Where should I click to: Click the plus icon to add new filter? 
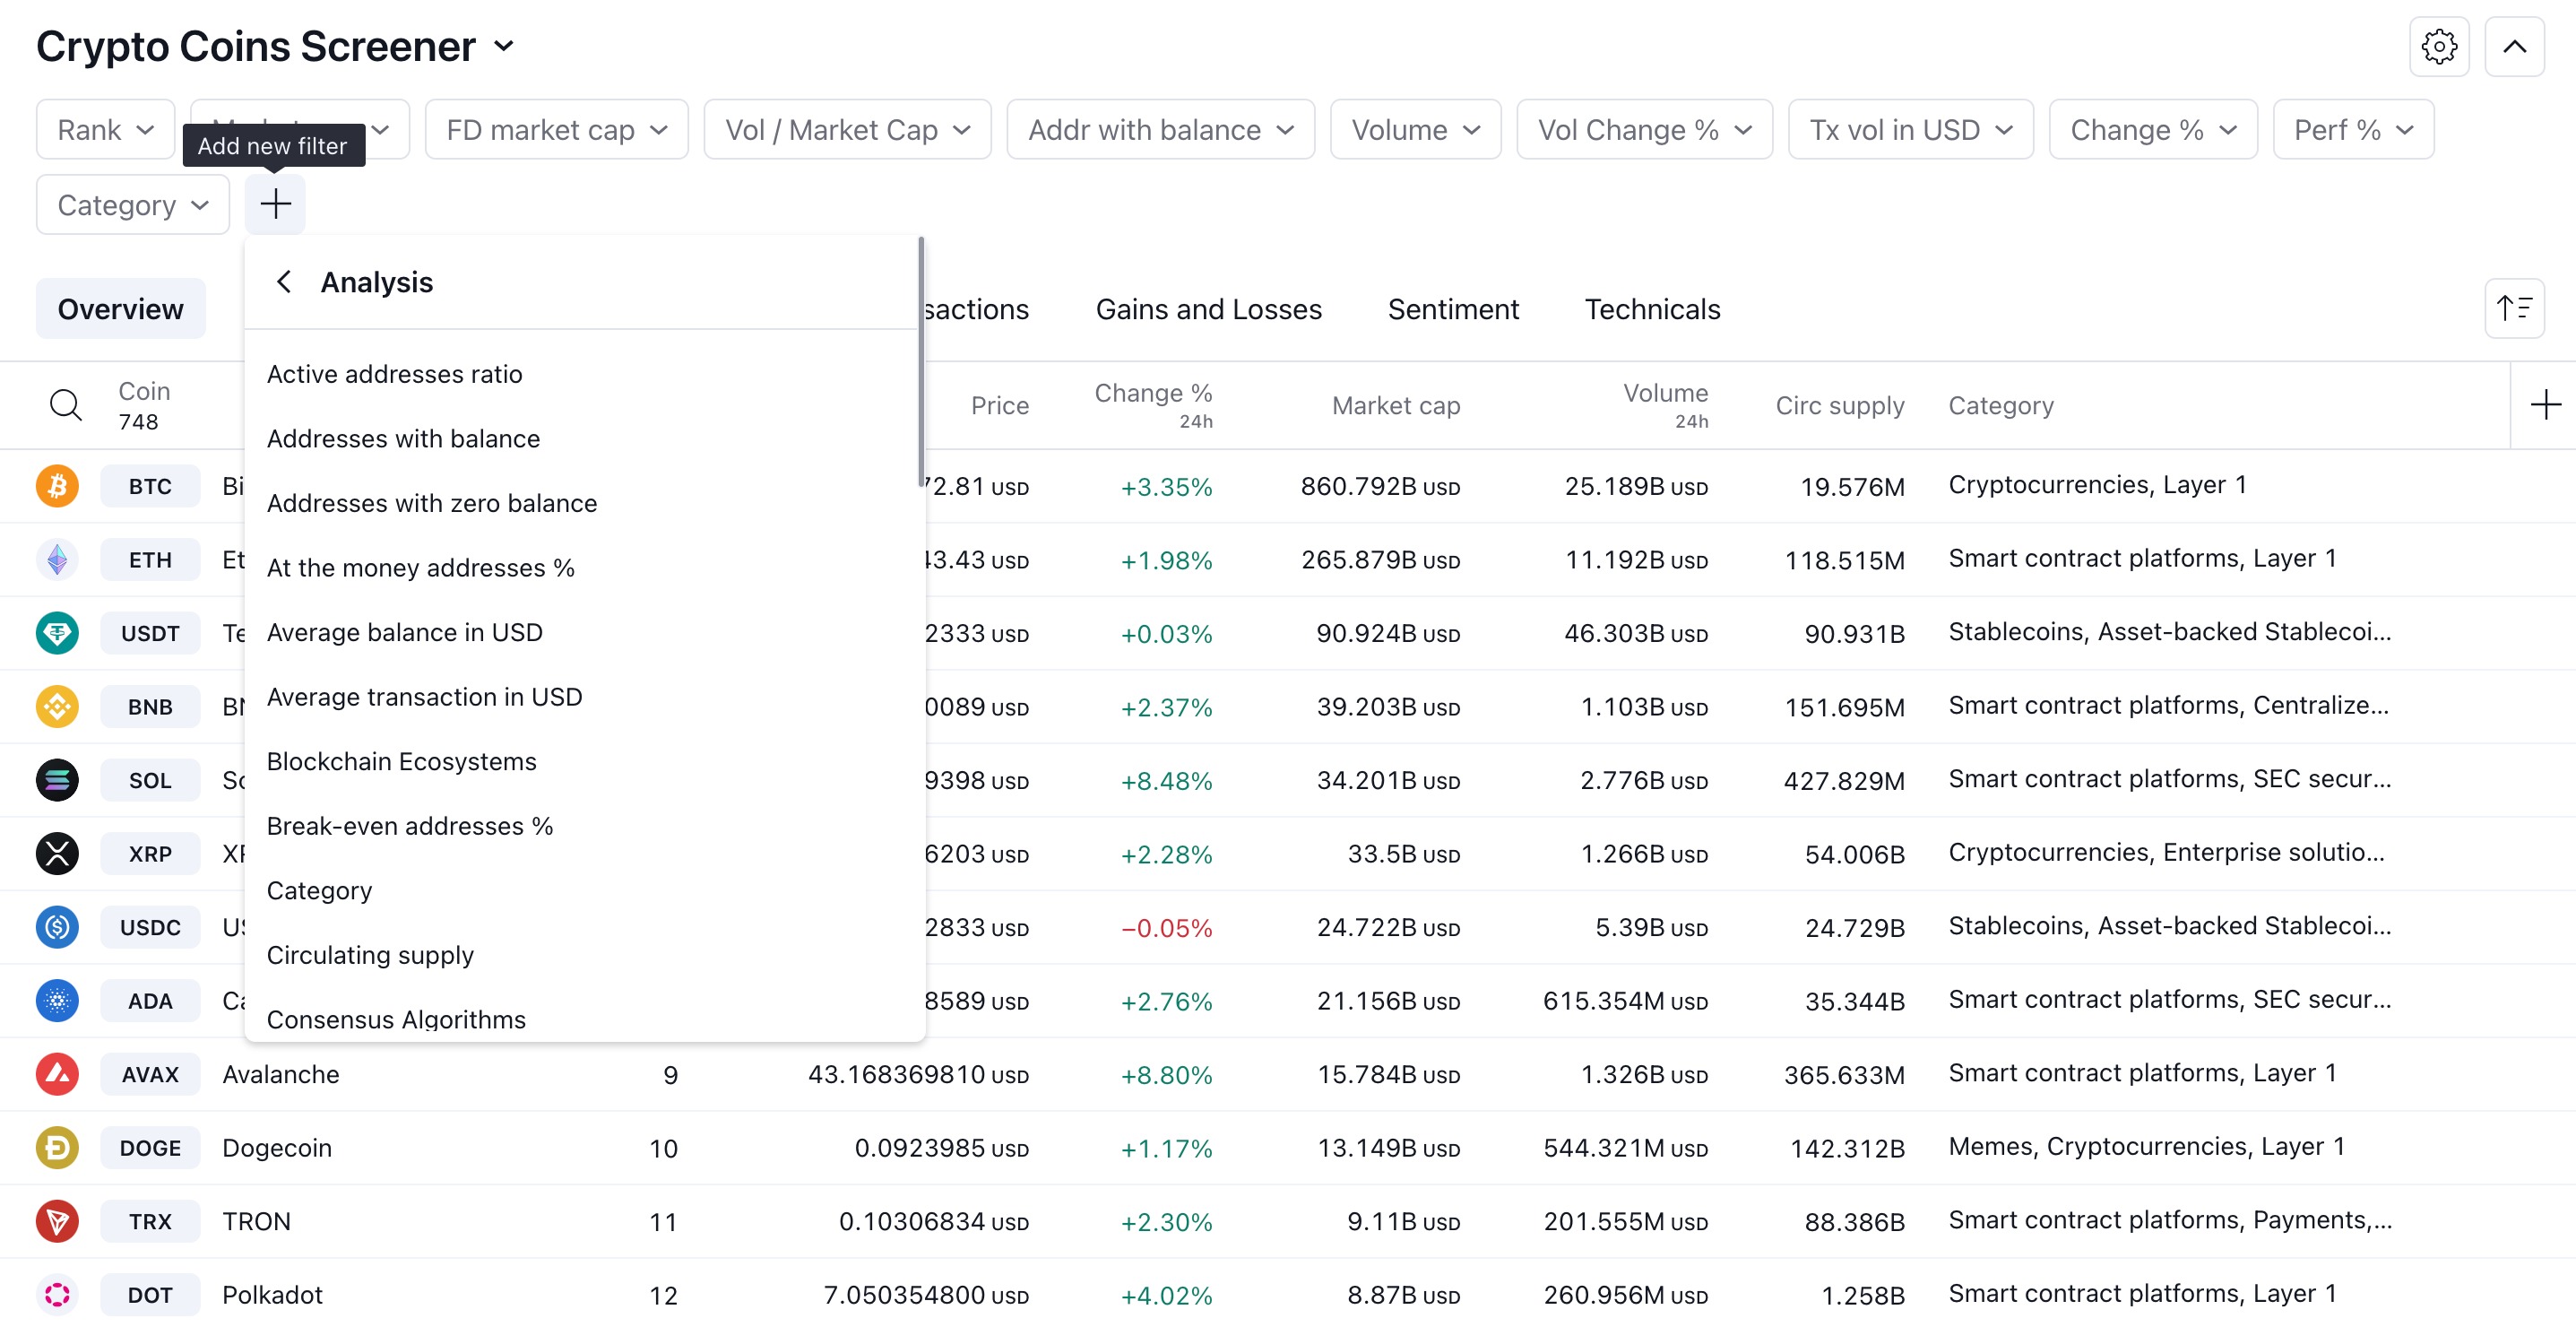[x=275, y=204]
